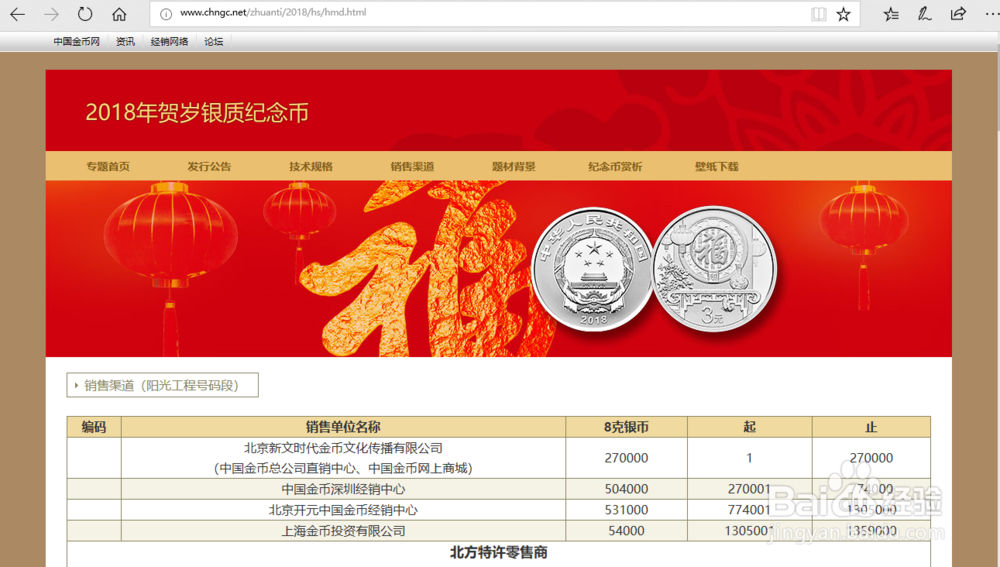
Task: Click the 774001 start number cell
Action: [749, 510]
